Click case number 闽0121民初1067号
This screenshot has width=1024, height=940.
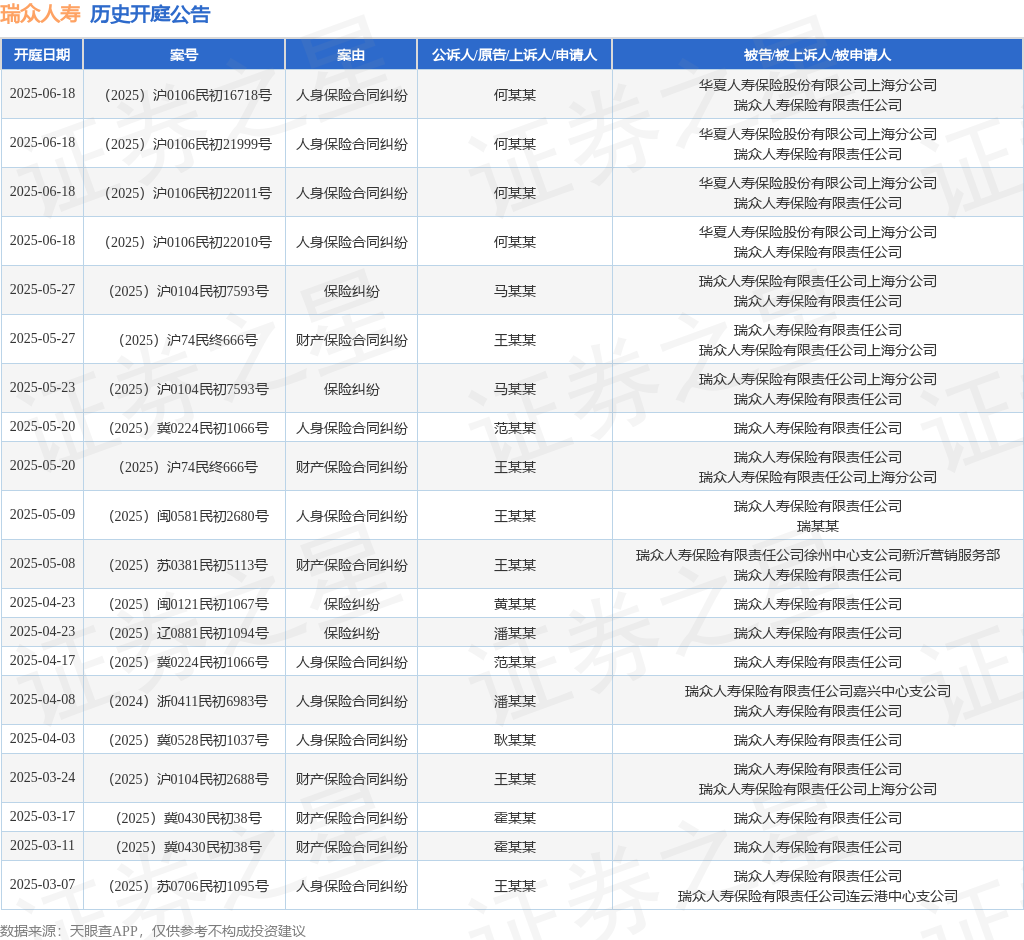[x=188, y=604]
